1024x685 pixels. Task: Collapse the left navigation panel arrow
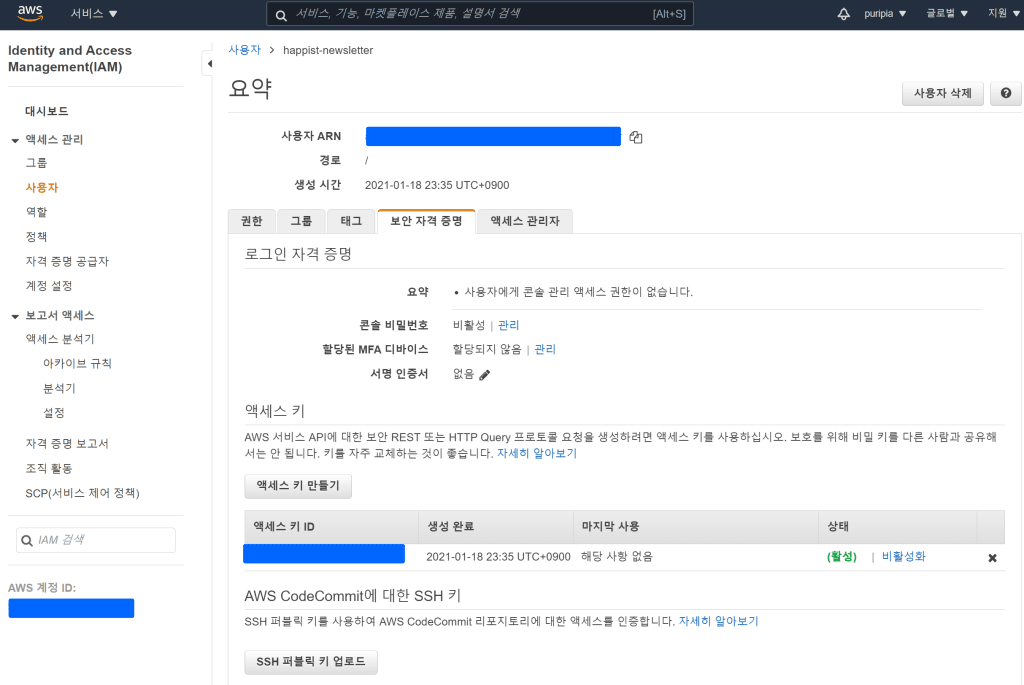(x=209, y=62)
